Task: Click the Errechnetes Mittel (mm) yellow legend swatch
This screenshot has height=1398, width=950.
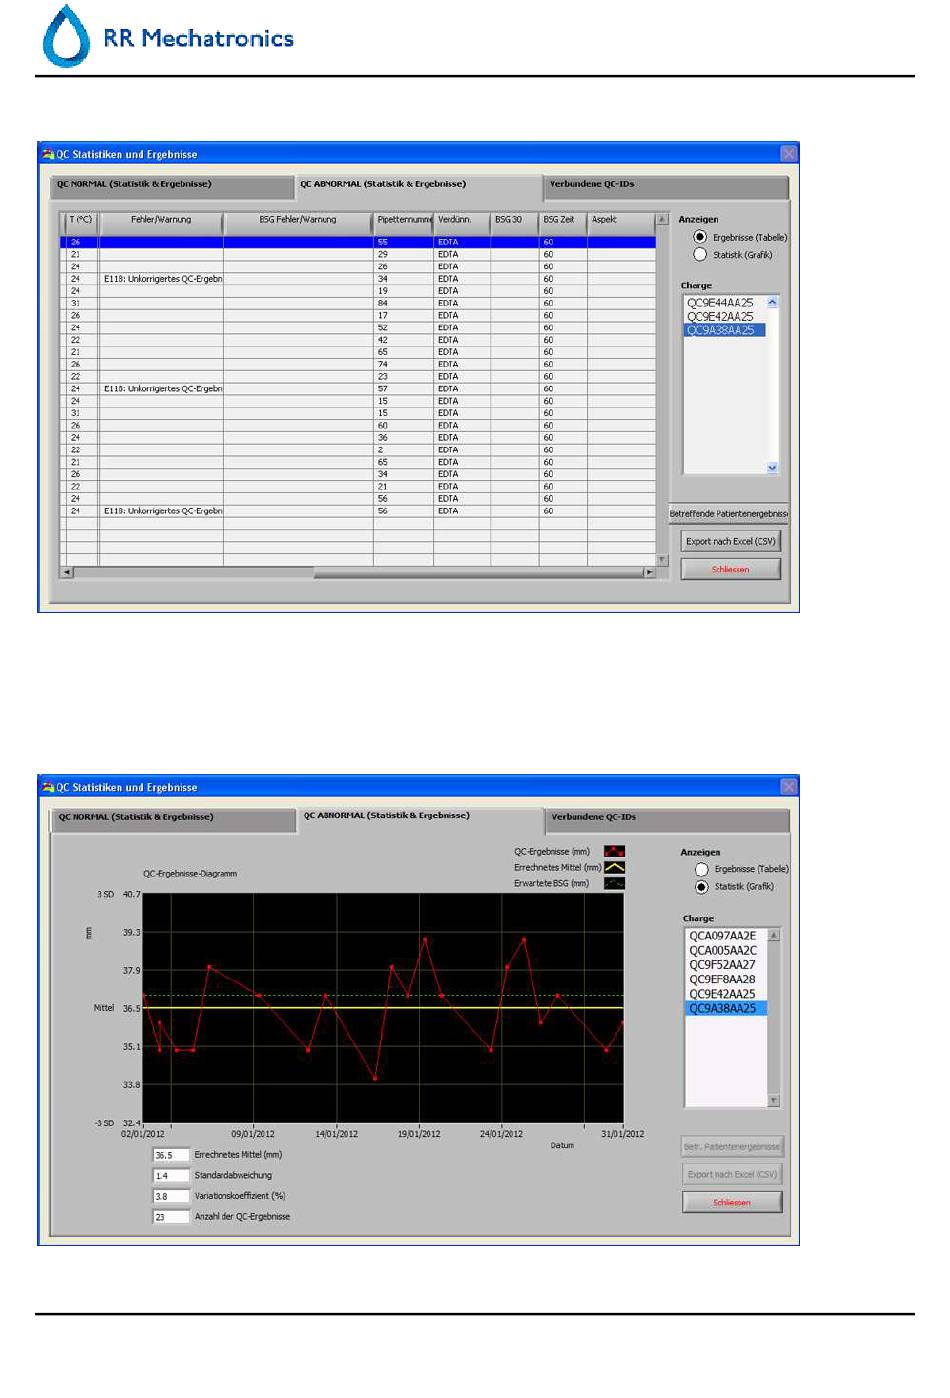Action: click(615, 868)
